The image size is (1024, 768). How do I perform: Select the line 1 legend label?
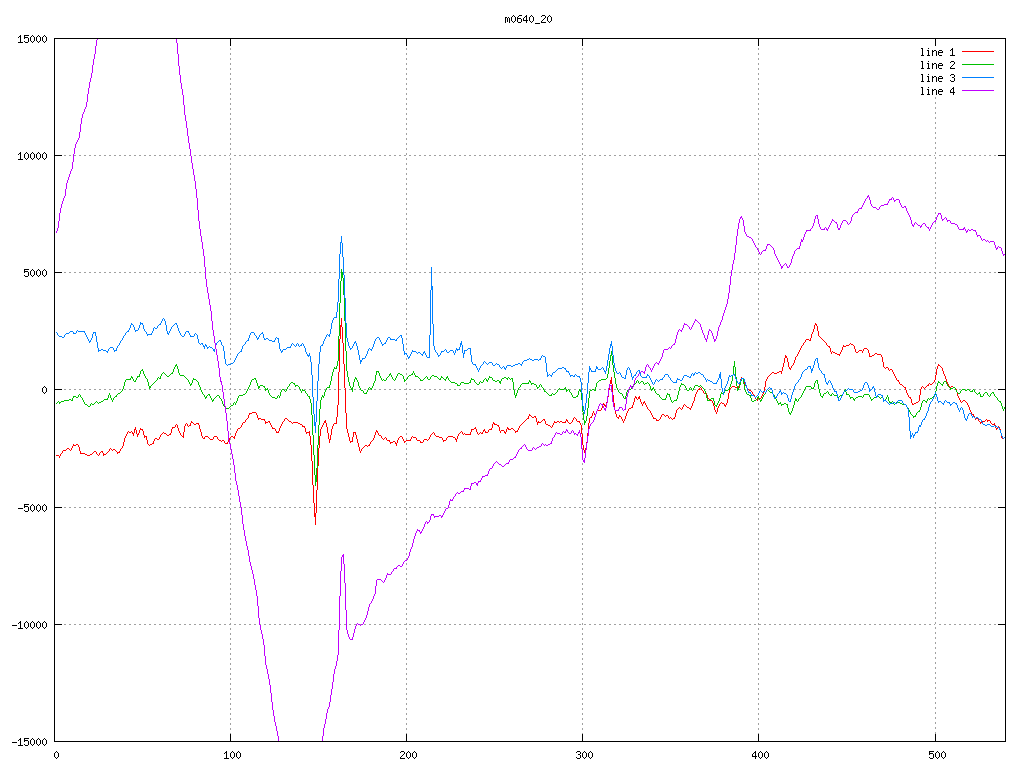pos(937,52)
